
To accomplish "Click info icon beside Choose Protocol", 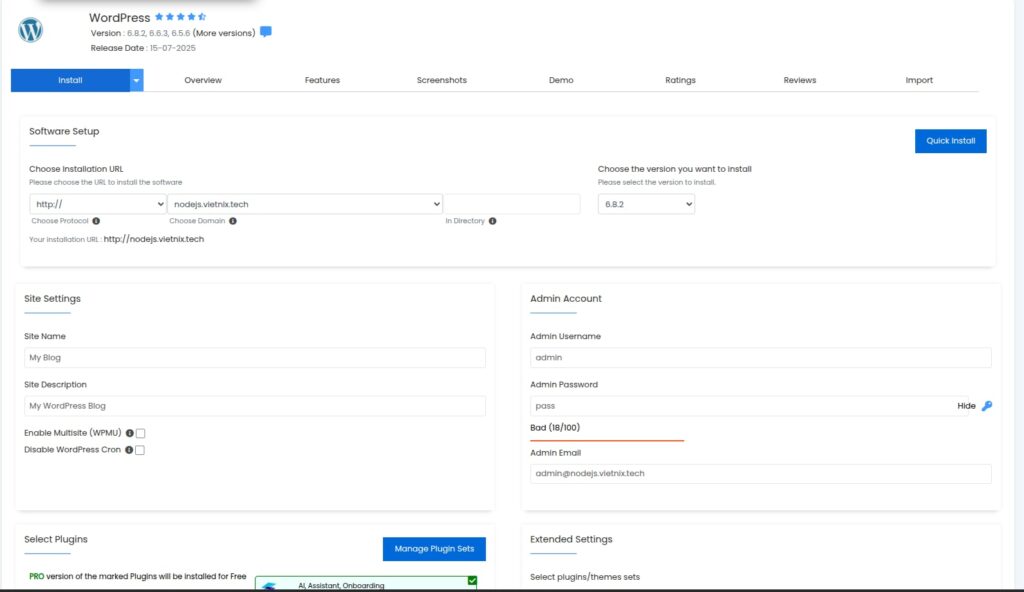I will tap(96, 221).
